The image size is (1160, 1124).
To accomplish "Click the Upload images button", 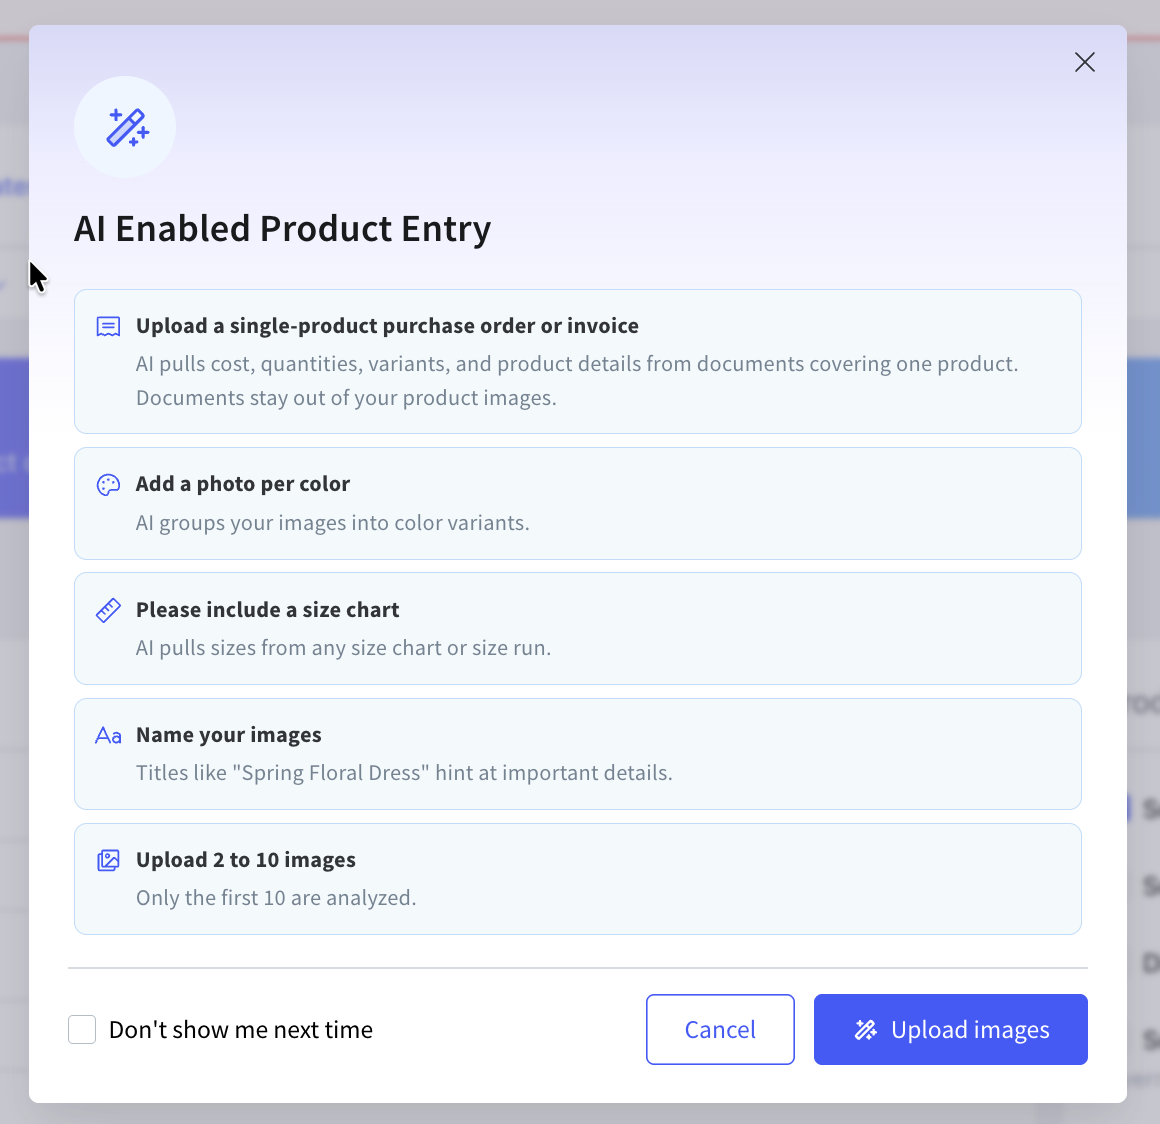I will pyautogui.click(x=951, y=1029).
